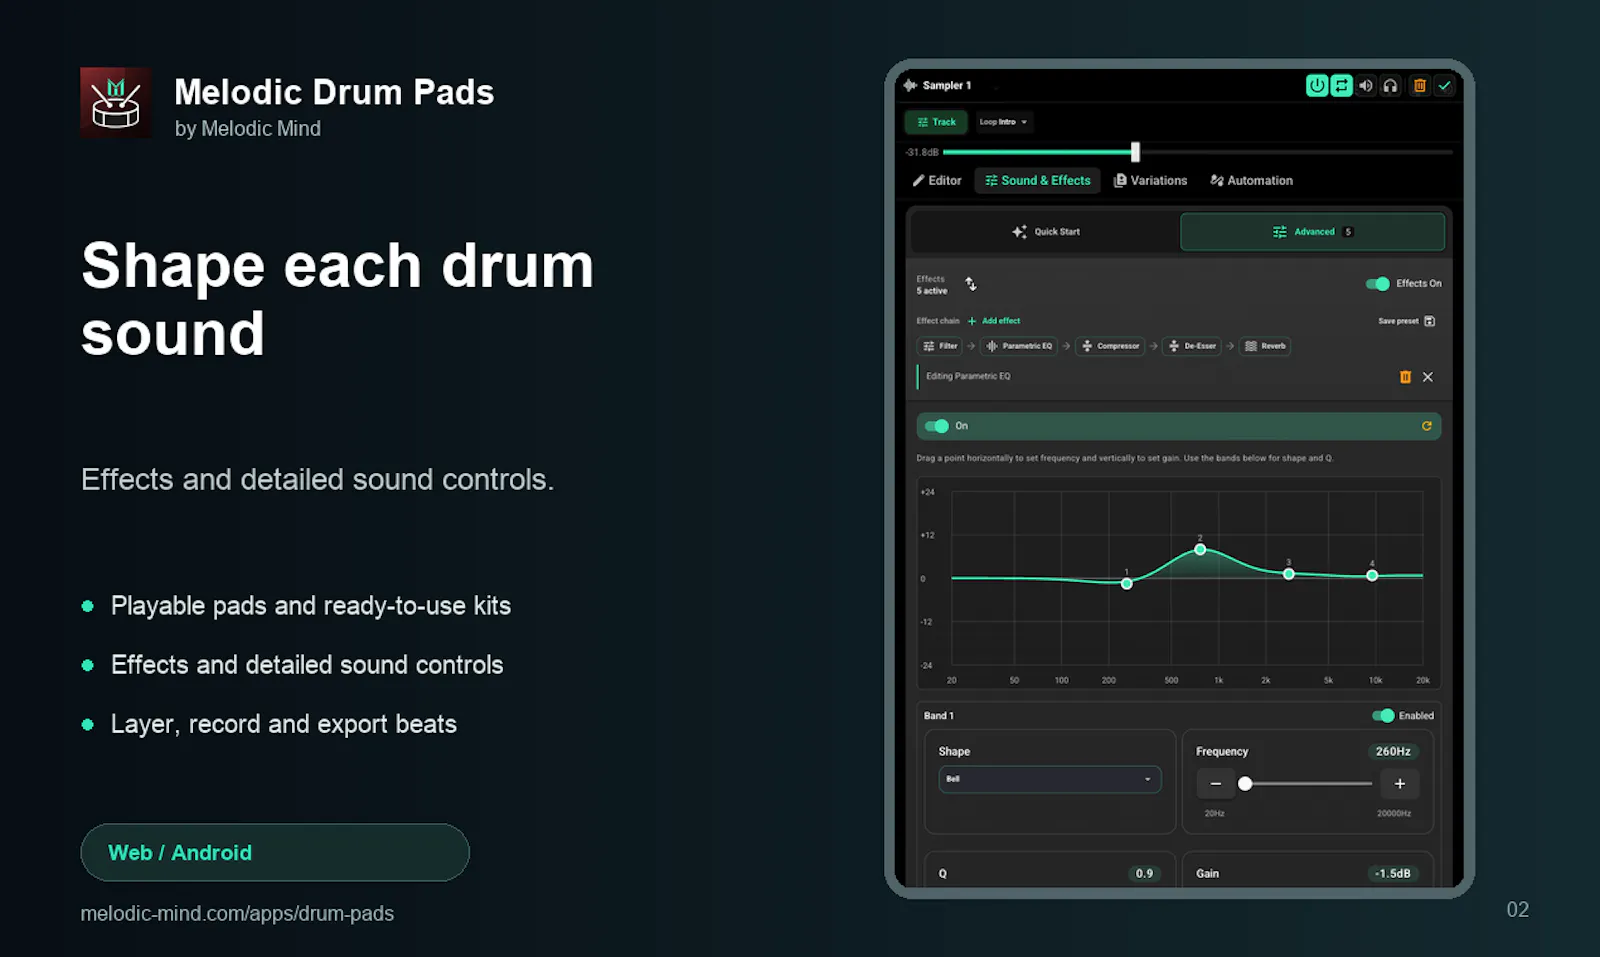Reset the EQ with the orange refresh icon
This screenshot has height=957, width=1600.
click(x=1427, y=426)
